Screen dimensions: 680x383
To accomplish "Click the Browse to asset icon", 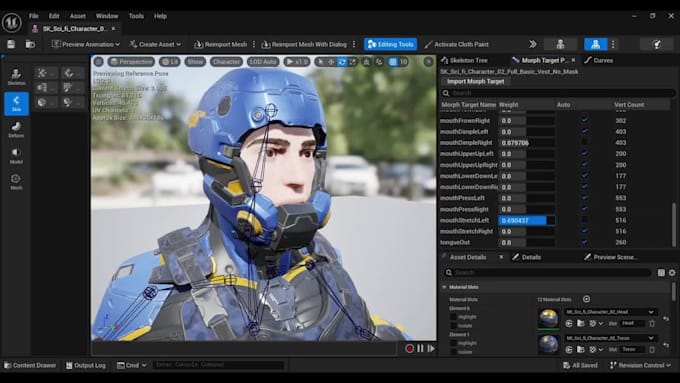I will coord(30,44).
